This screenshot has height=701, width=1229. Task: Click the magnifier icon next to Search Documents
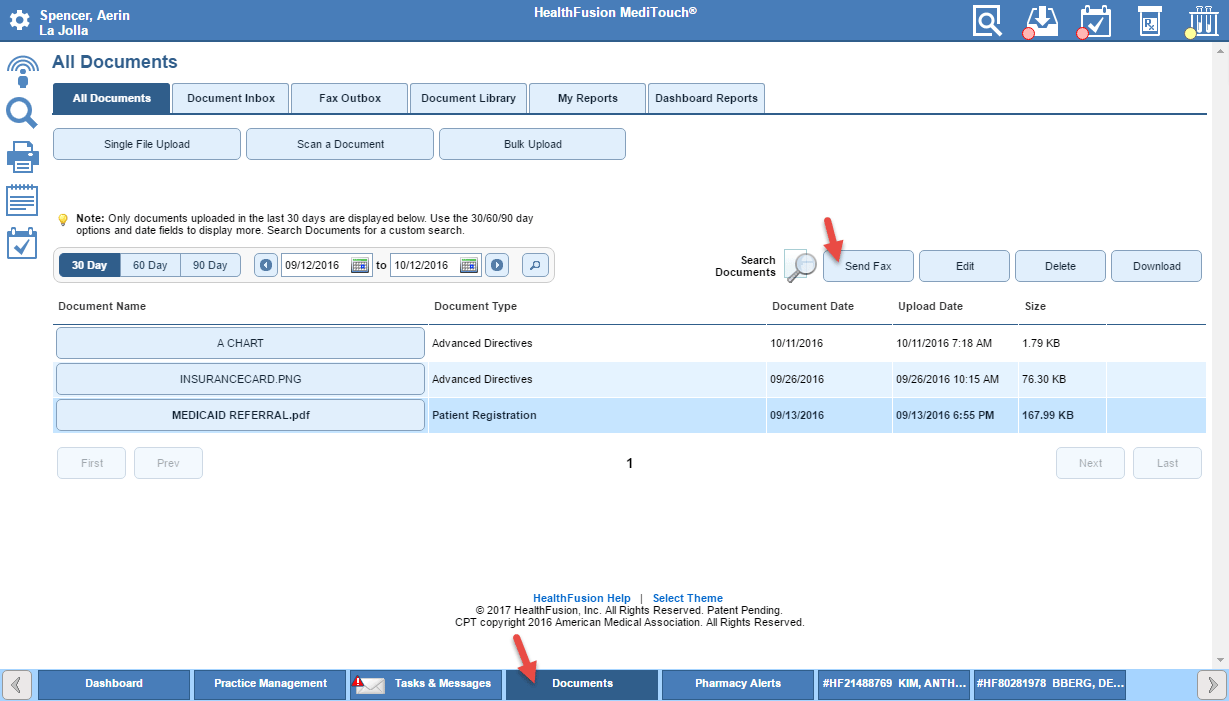pyautogui.click(x=800, y=265)
